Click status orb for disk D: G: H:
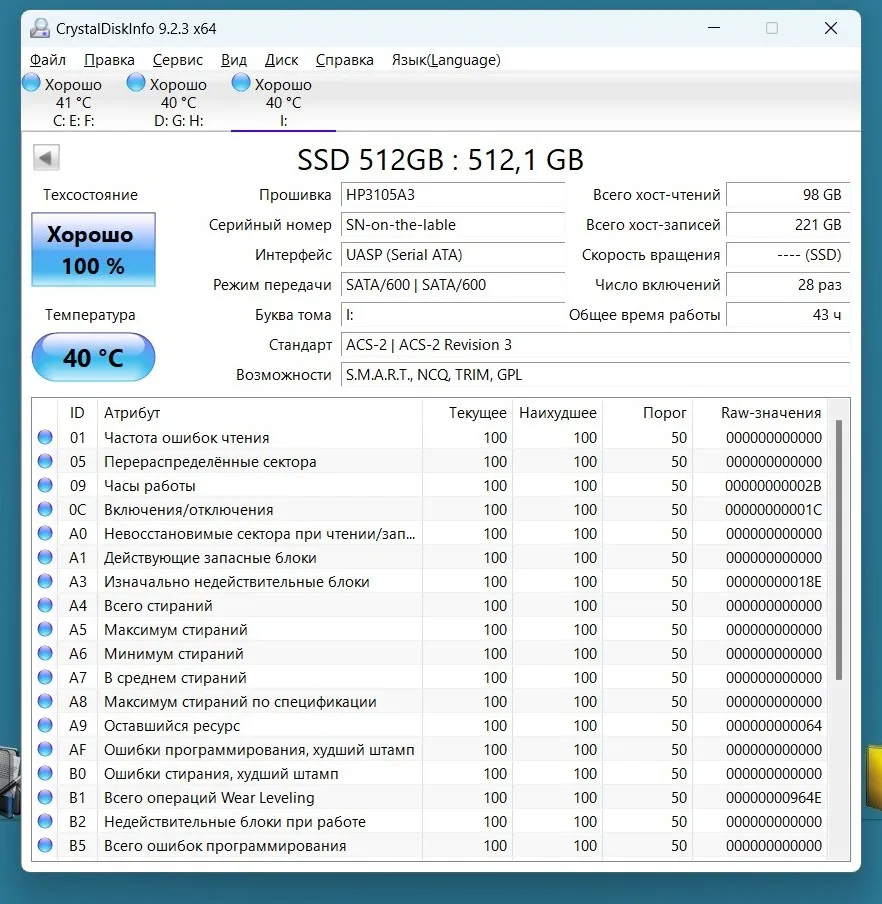Viewport: 882px width, 904px height. pos(136,84)
